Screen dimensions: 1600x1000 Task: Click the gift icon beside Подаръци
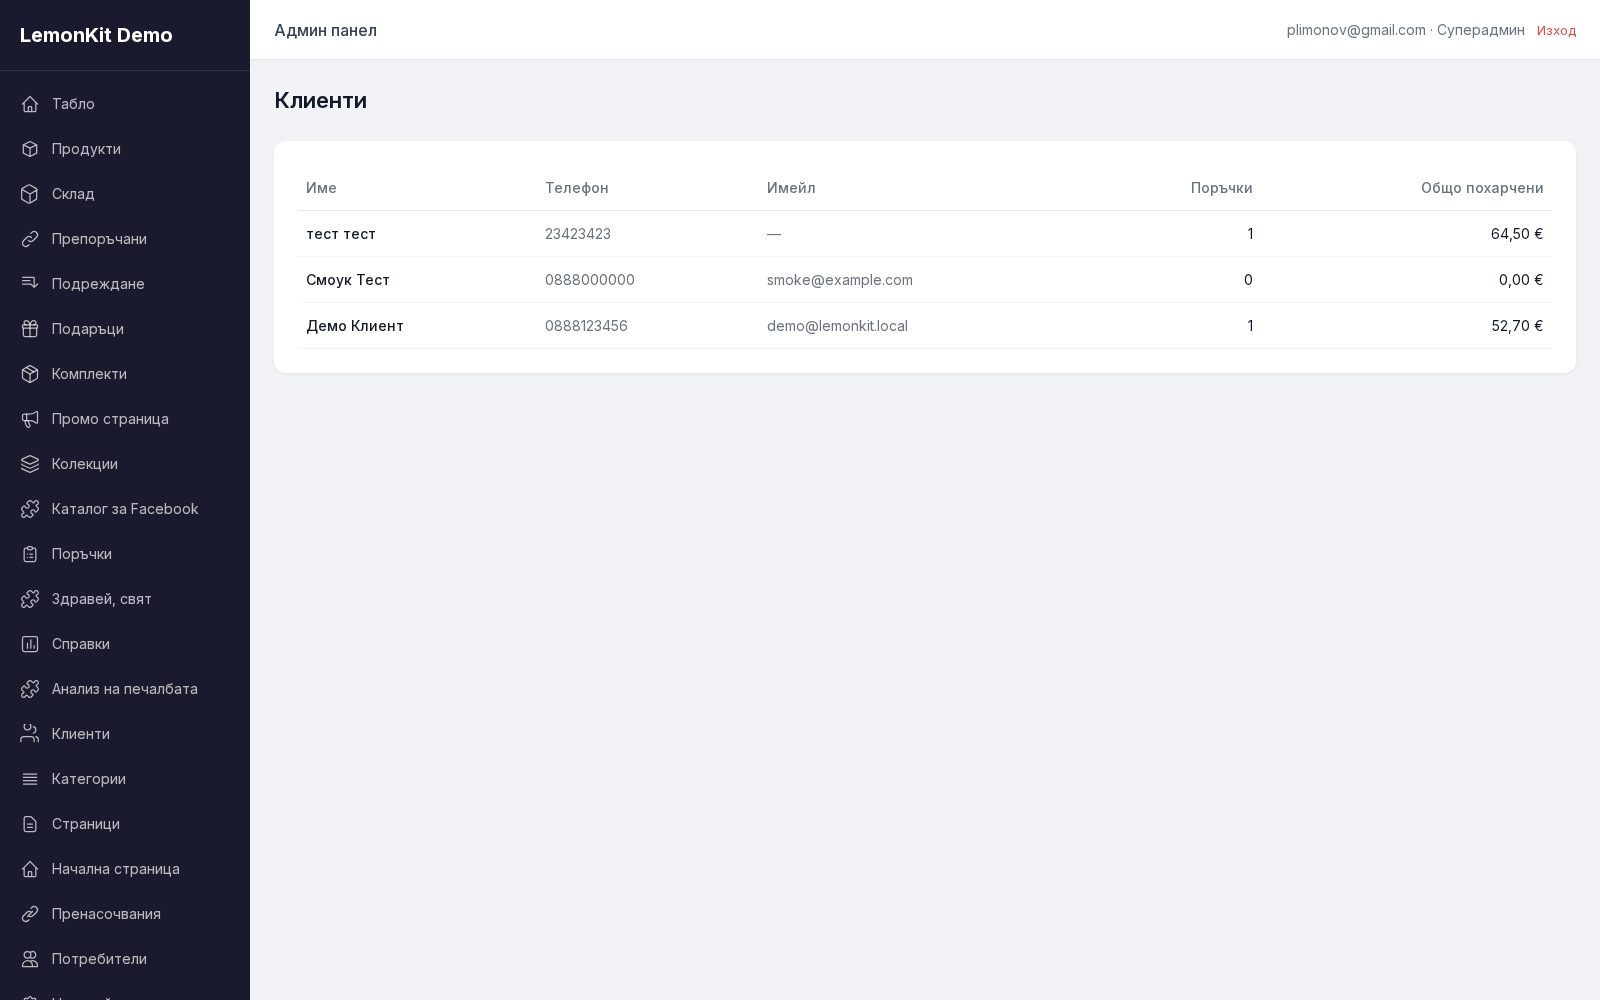pyautogui.click(x=30, y=329)
